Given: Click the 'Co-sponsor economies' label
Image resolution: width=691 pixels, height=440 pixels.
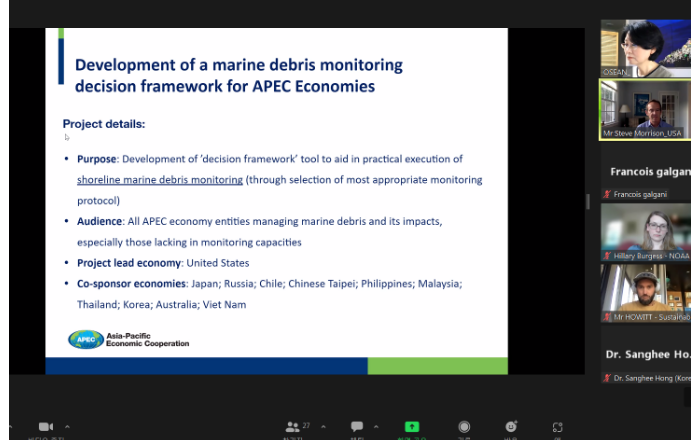Looking at the screenshot, I should click(131, 283).
